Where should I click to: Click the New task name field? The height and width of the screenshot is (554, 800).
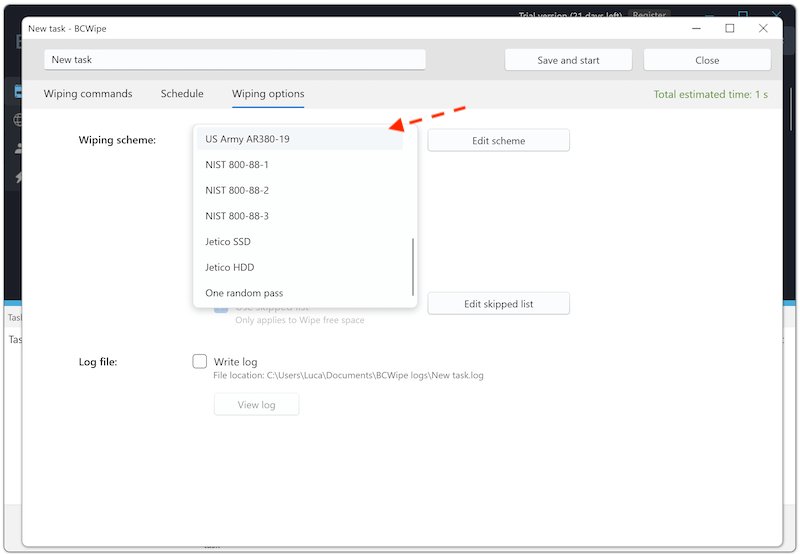(x=235, y=60)
